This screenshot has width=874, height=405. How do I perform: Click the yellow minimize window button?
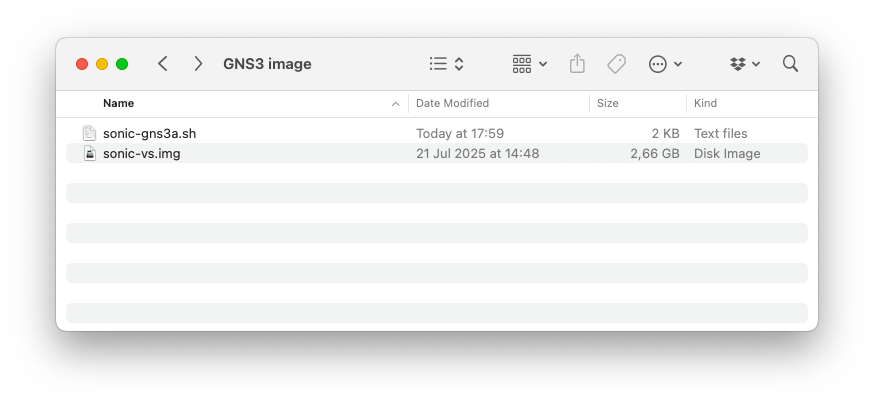[x=102, y=64]
